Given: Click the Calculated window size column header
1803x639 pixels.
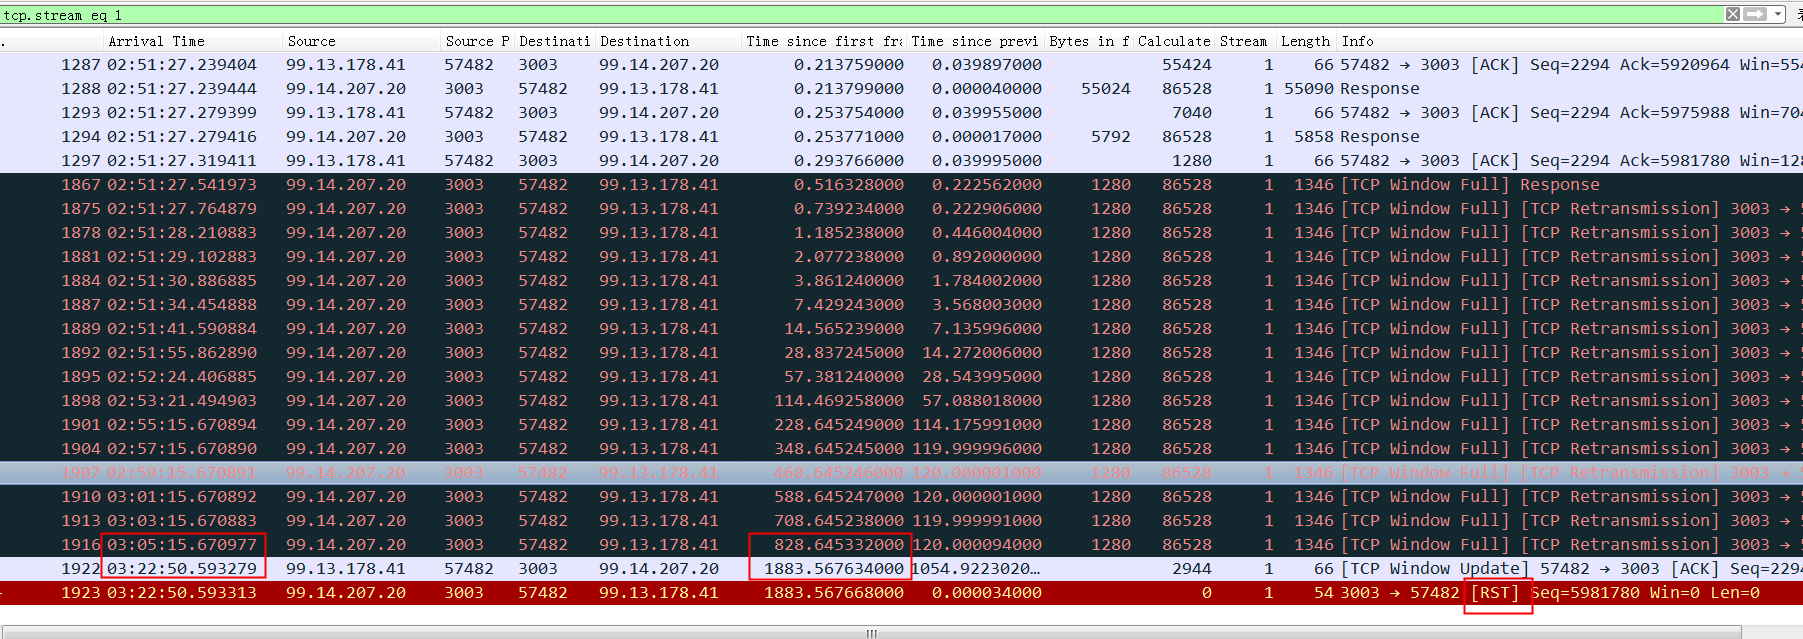Looking at the screenshot, I should pyautogui.click(x=1174, y=41).
